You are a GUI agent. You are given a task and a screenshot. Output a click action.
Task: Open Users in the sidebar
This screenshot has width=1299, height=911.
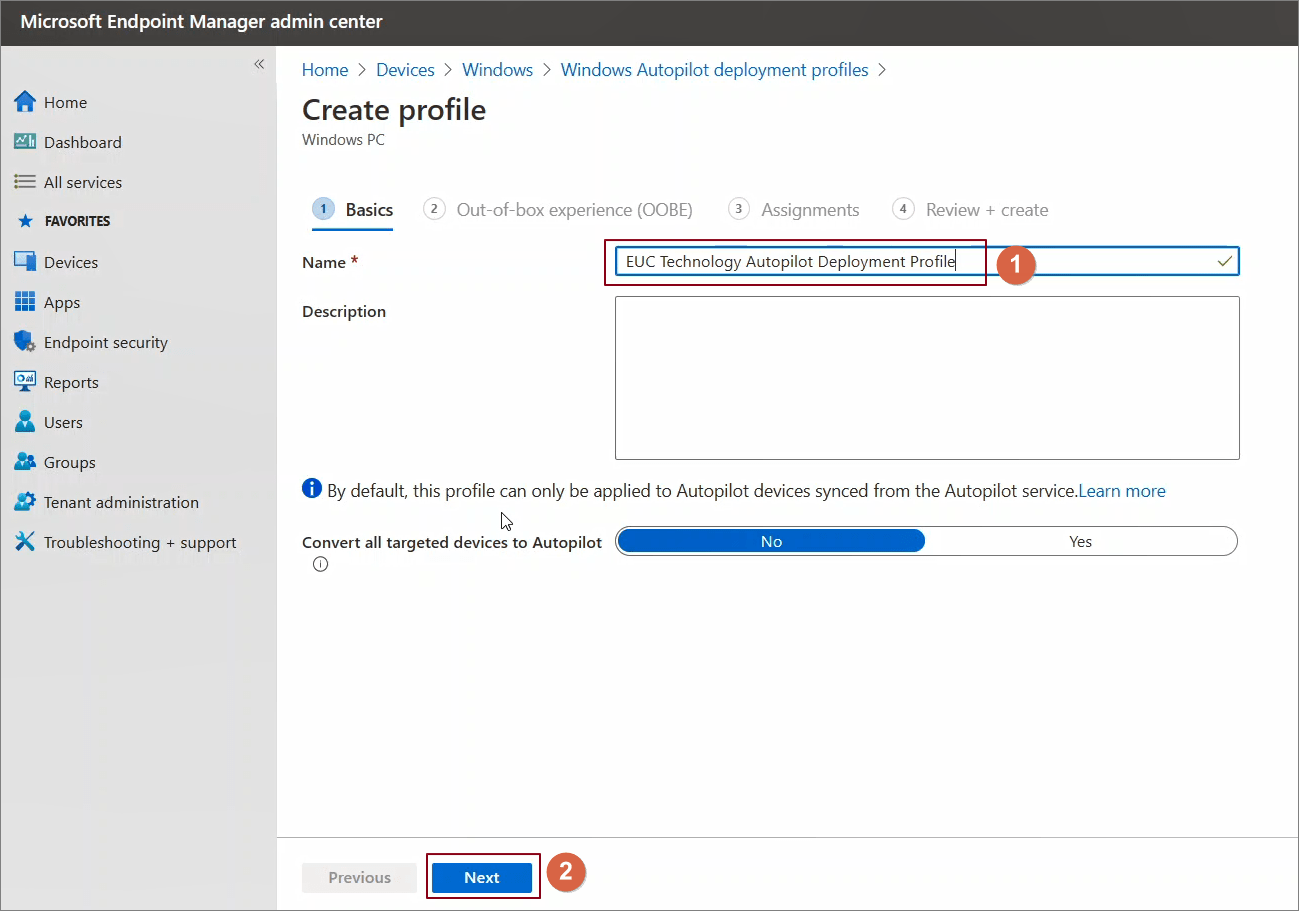pyautogui.click(x=63, y=422)
